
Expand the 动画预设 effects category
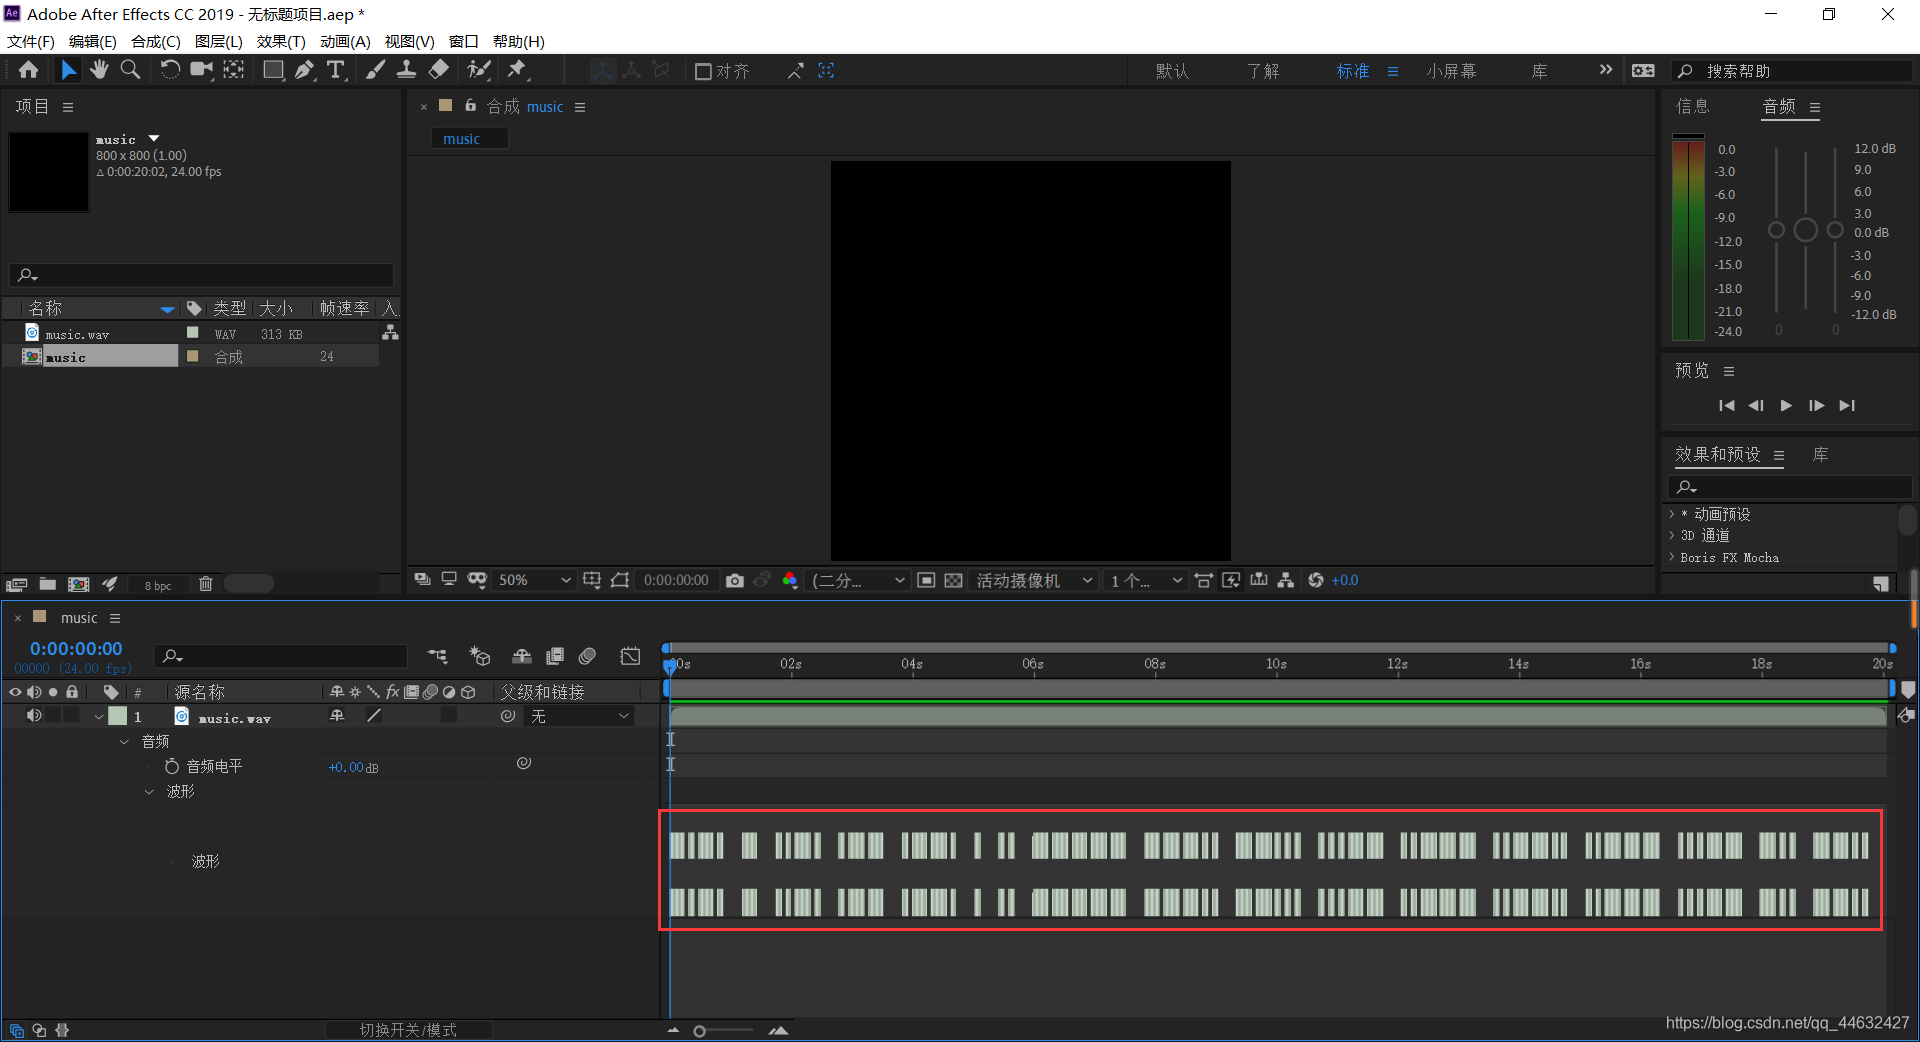pyautogui.click(x=1672, y=514)
